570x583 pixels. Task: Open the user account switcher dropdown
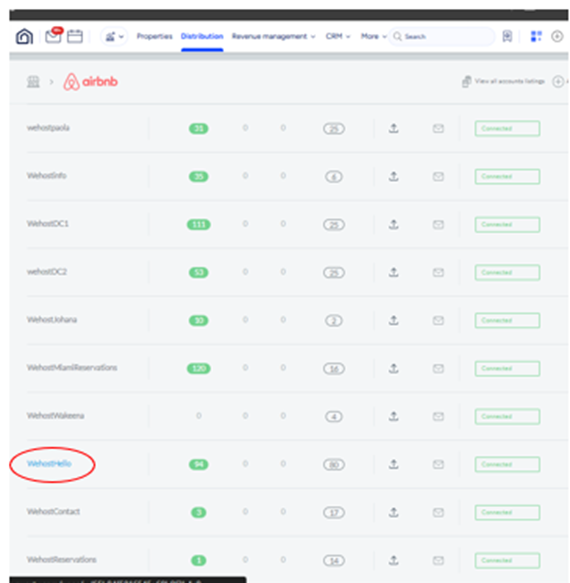(114, 37)
